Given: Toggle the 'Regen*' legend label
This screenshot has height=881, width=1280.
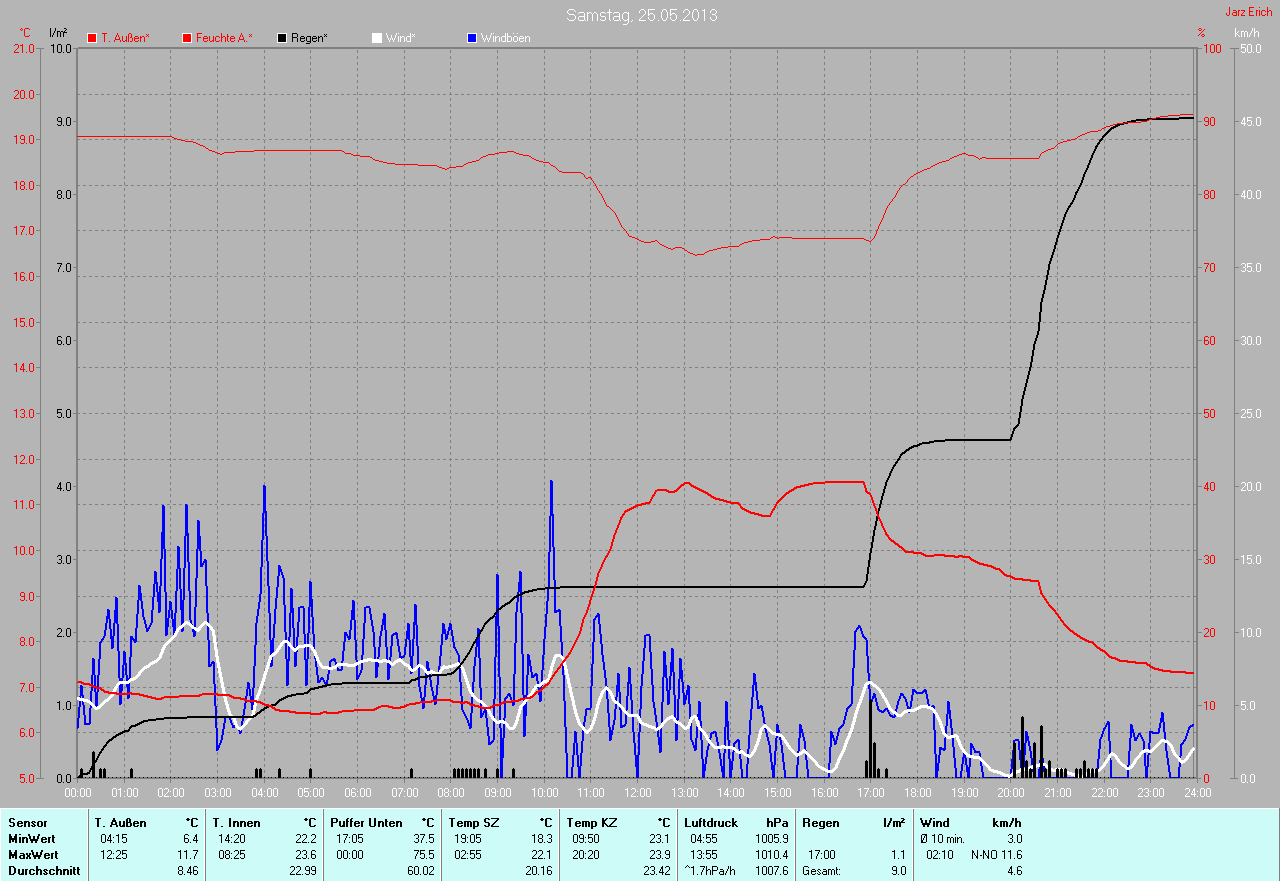Looking at the screenshot, I should click(309, 38).
